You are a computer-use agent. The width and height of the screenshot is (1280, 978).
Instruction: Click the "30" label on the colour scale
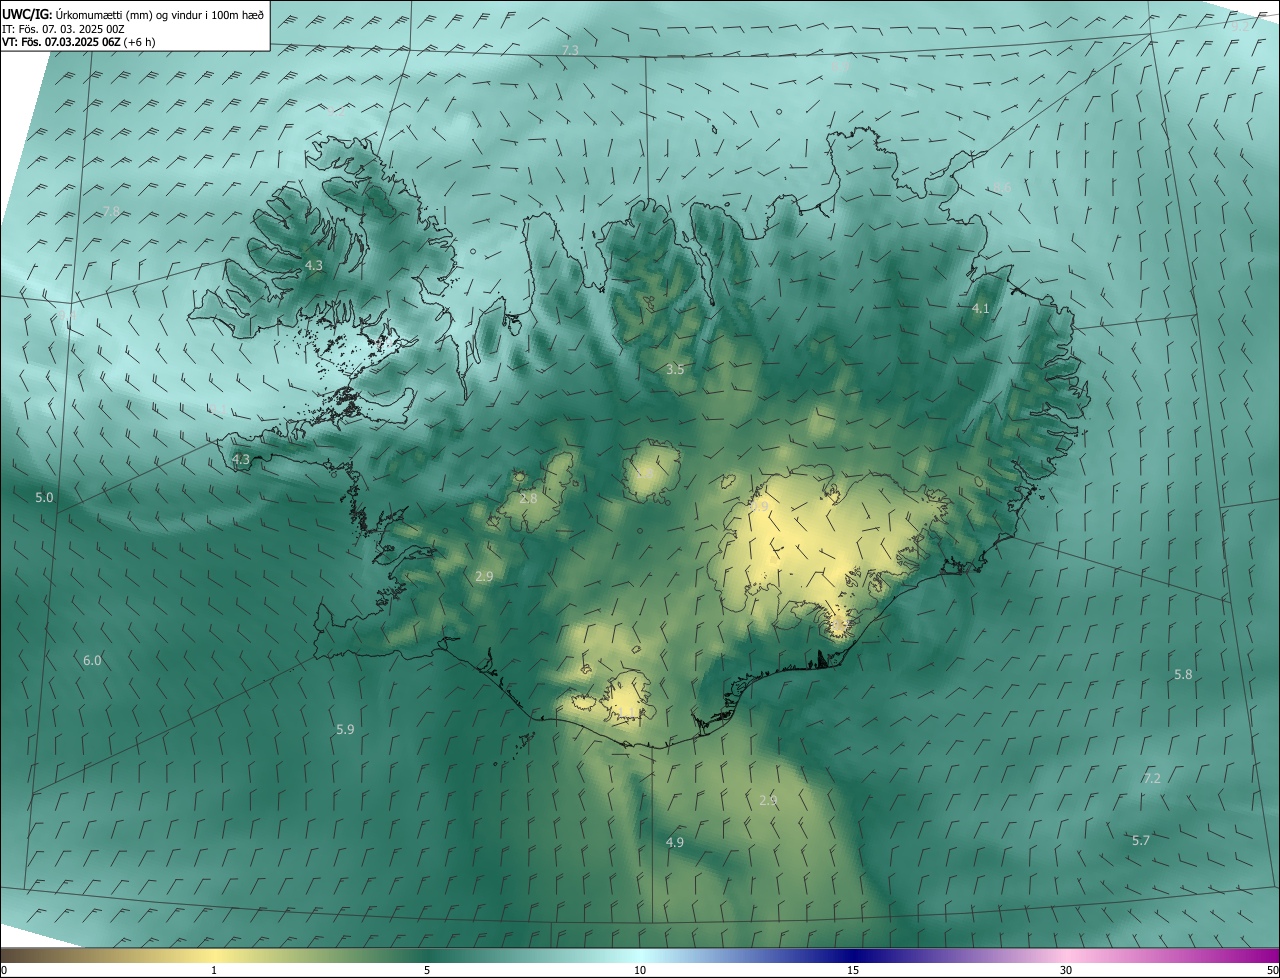[1066, 971]
